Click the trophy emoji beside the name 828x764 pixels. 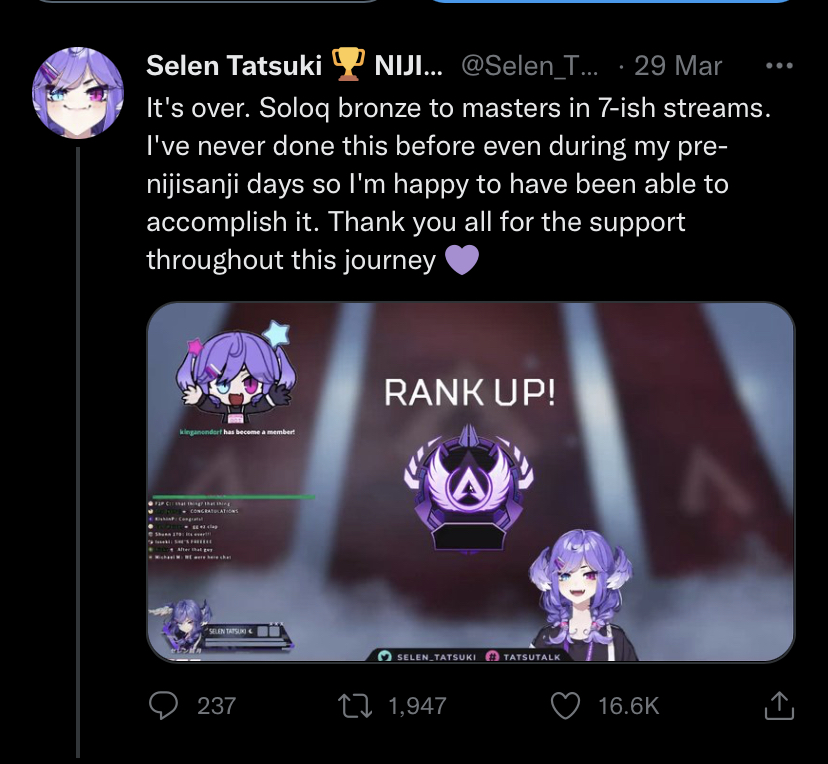click(x=348, y=64)
